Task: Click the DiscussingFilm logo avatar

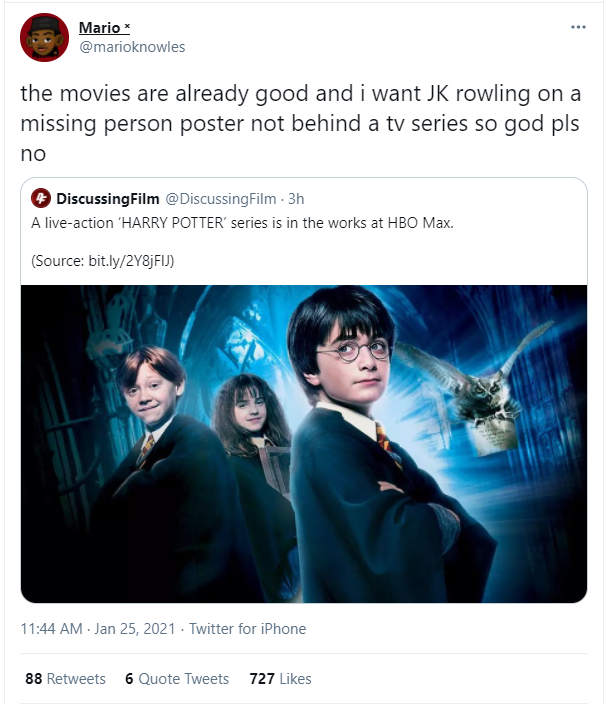Action: coord(41,198)
